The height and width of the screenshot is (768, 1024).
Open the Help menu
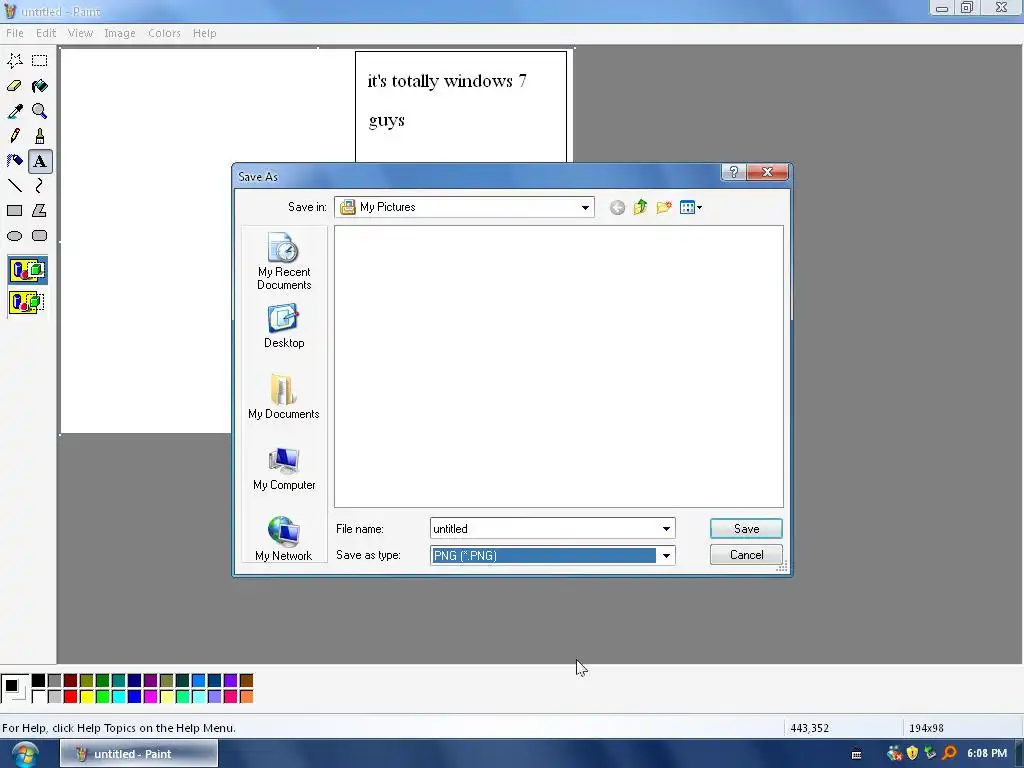204,33
